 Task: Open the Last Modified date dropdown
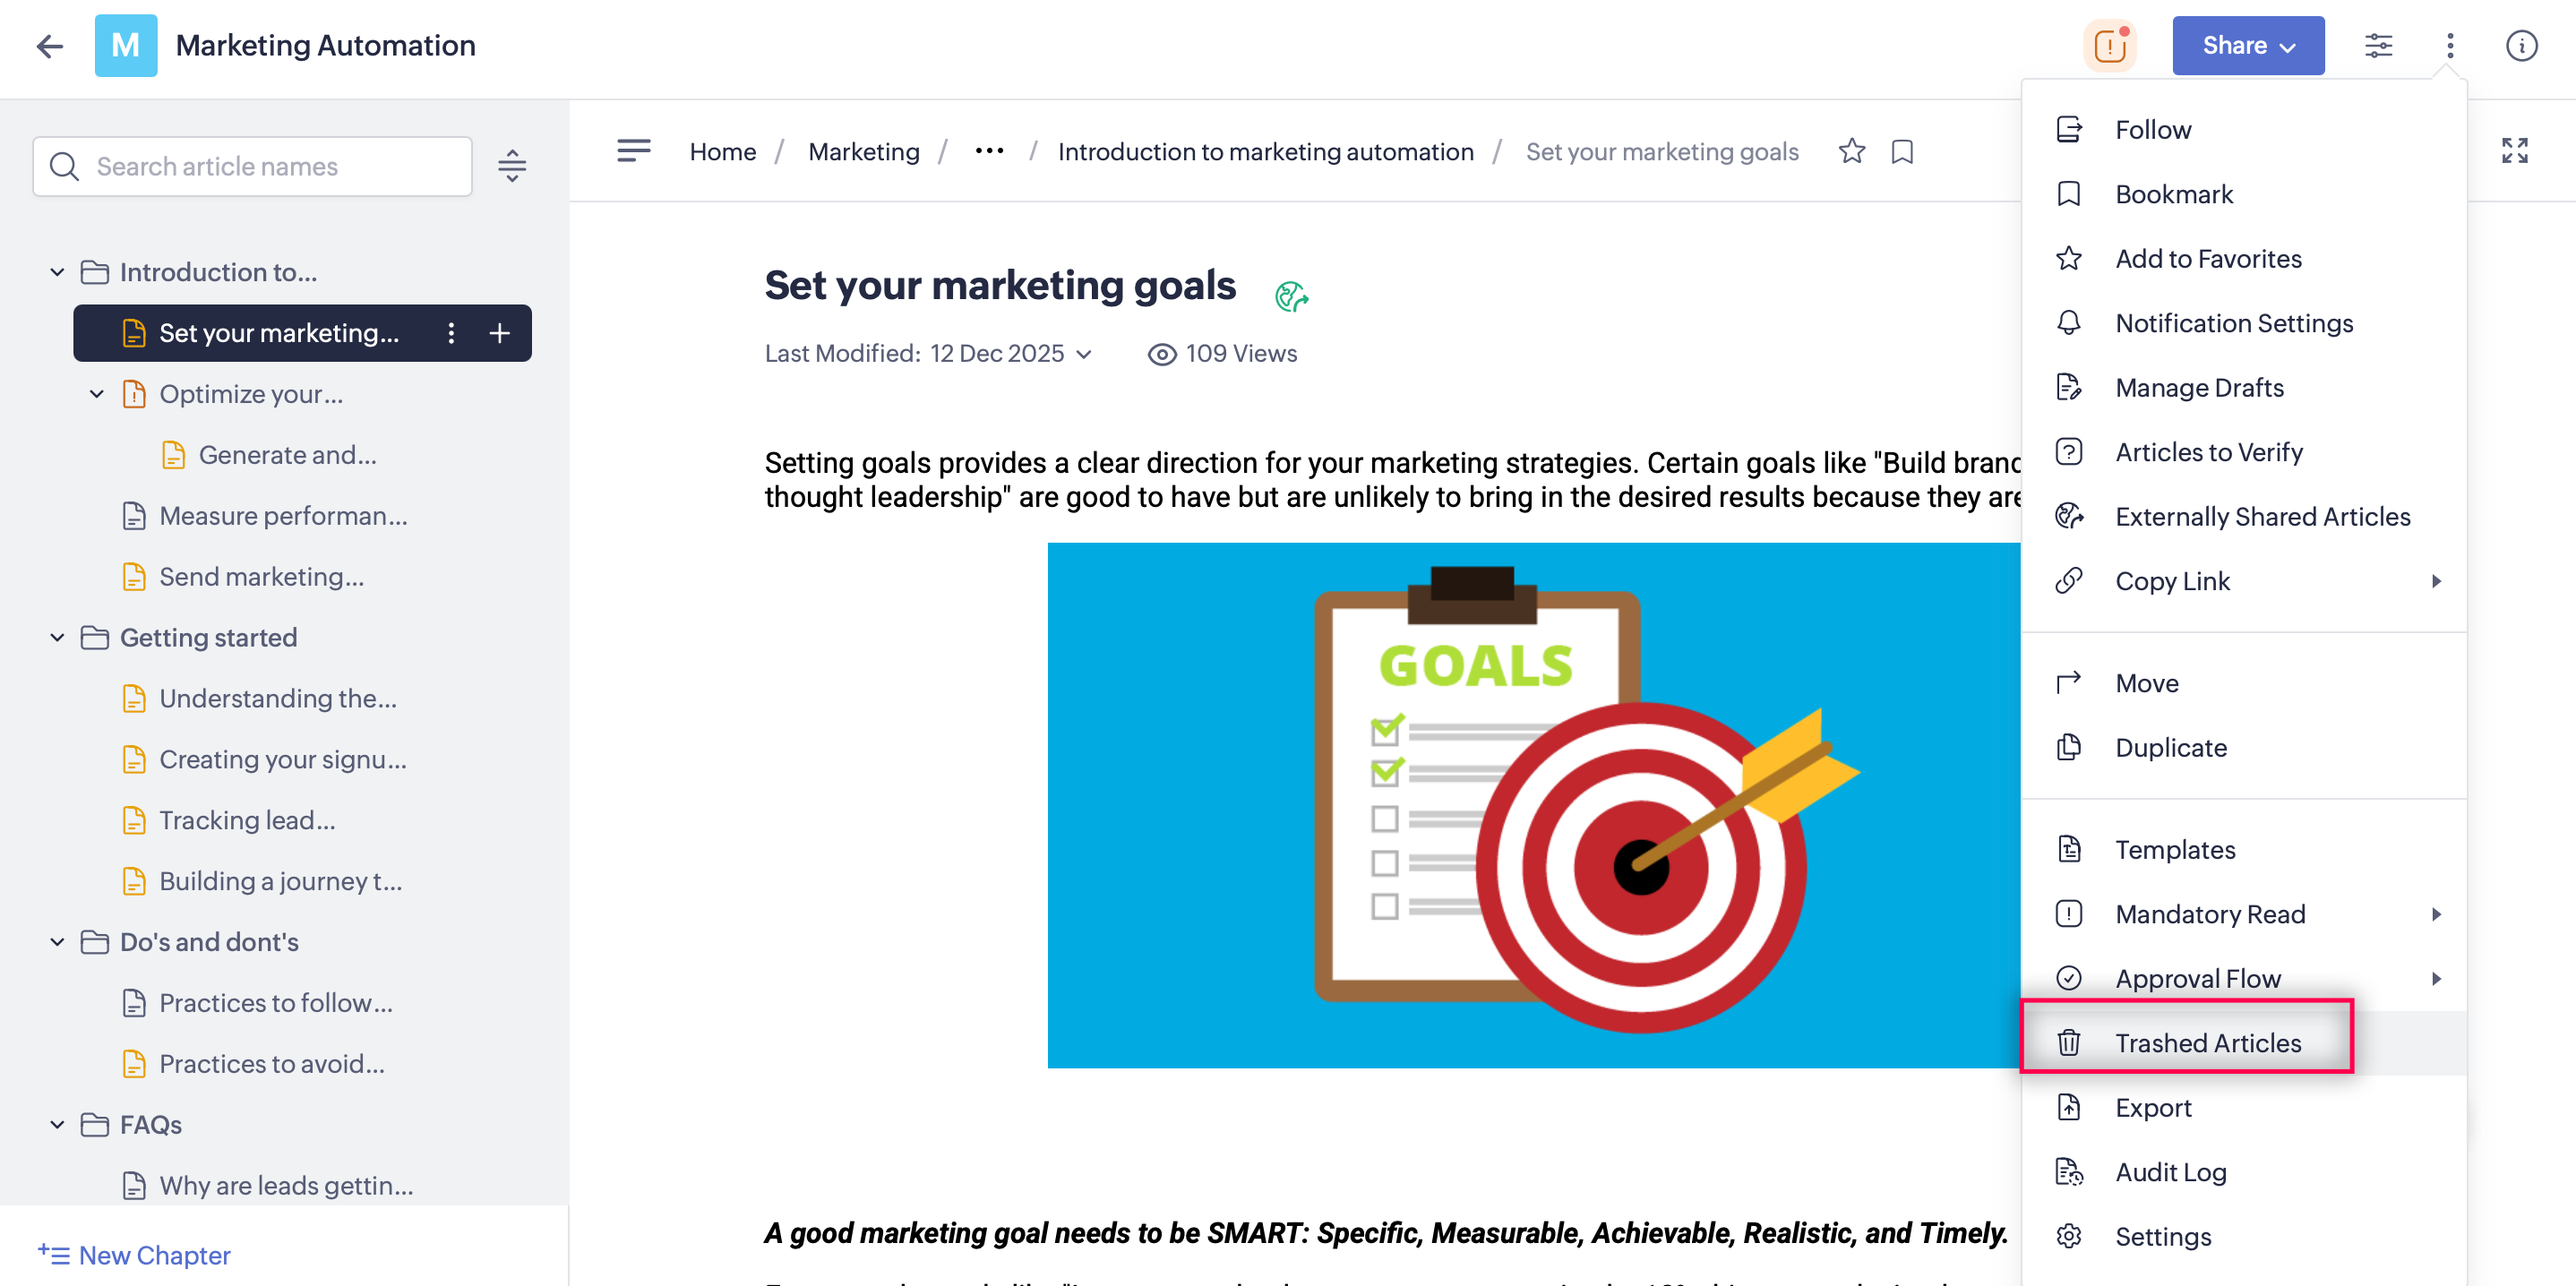[1084, 354]
